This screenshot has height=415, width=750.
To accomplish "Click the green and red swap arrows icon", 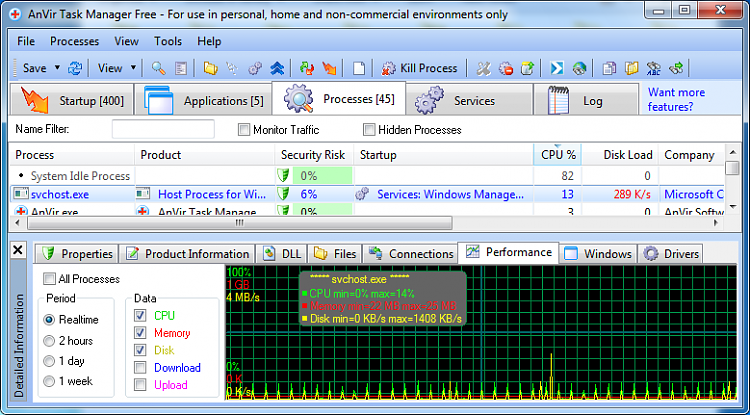I will [307, 68].
